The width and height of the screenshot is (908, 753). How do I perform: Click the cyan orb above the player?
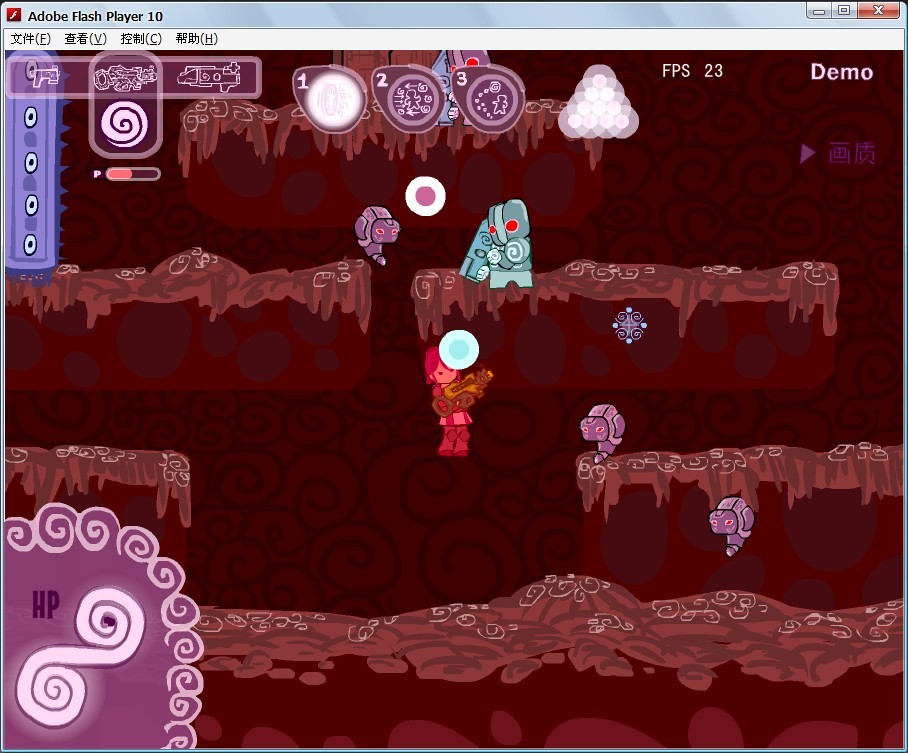pos(459,350)
